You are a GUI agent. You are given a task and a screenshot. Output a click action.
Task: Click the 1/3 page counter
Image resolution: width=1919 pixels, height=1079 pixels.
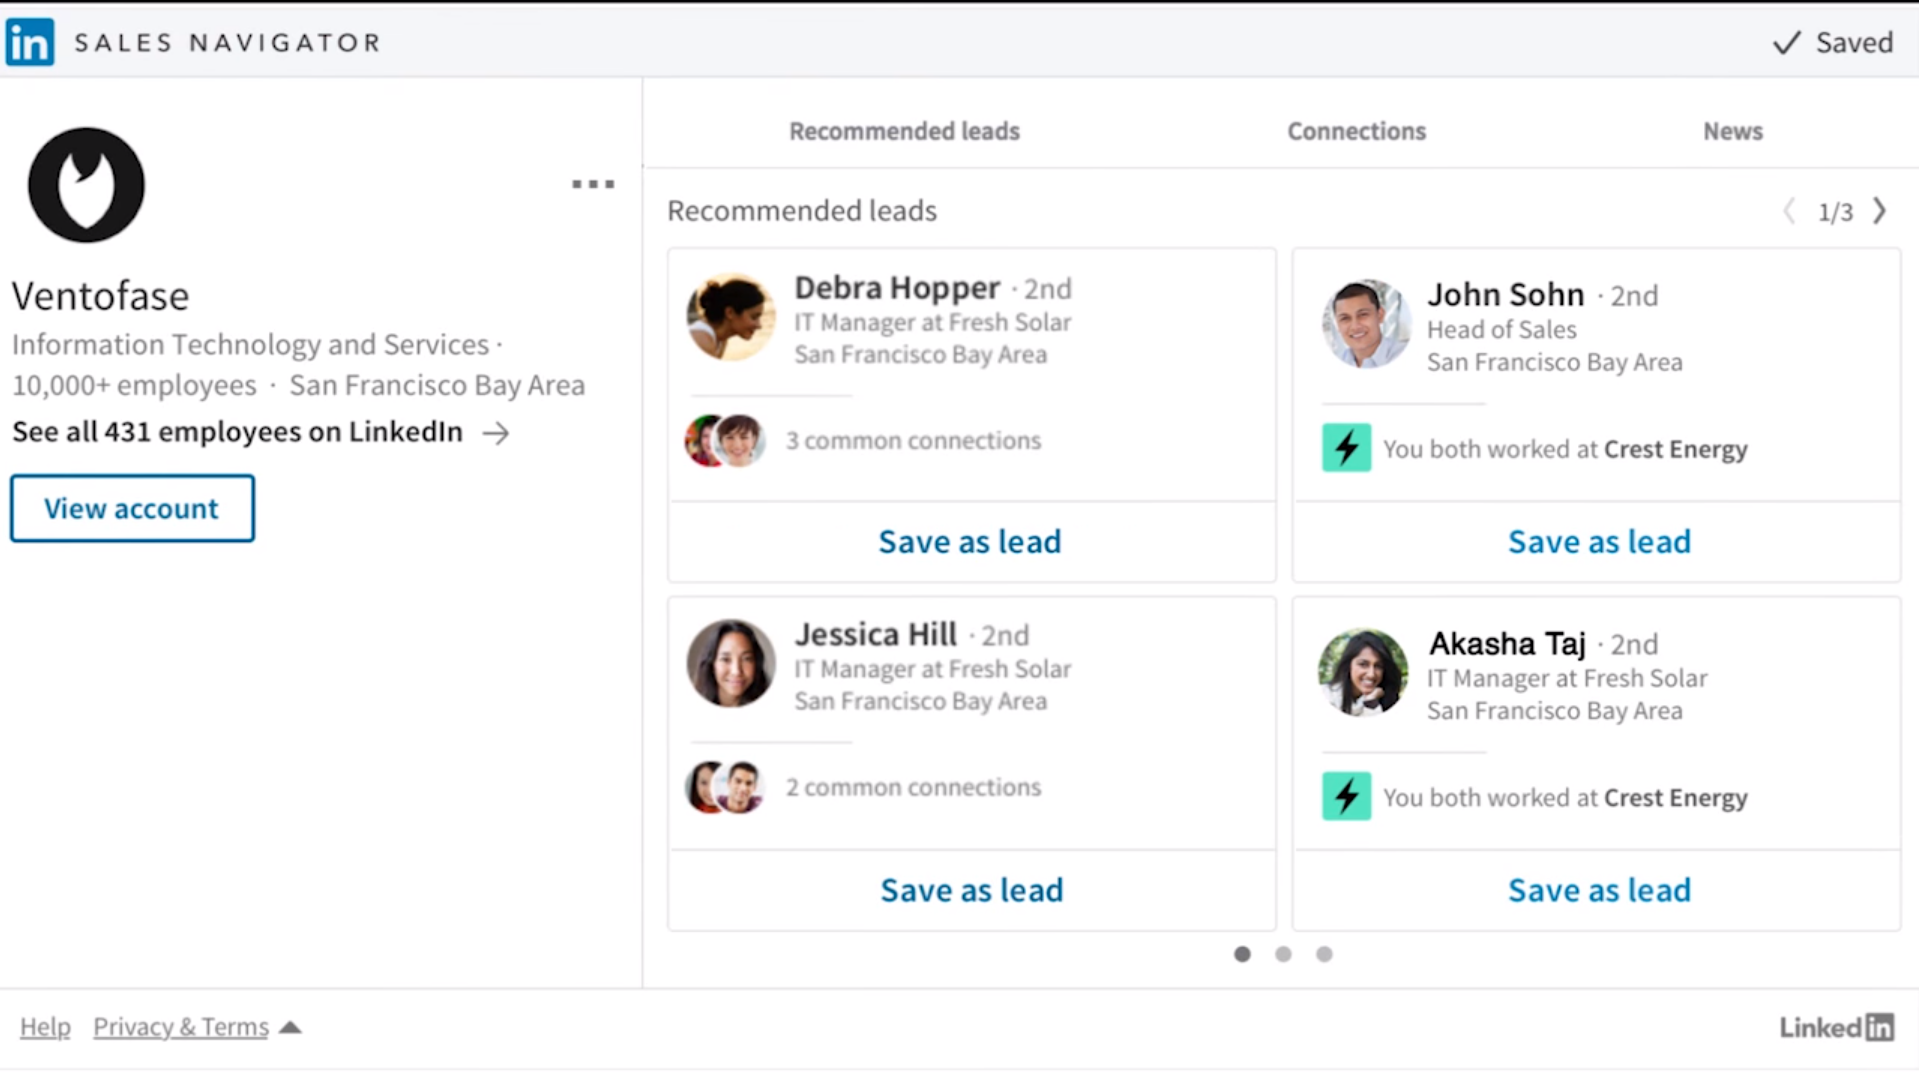pos(1835,212)
